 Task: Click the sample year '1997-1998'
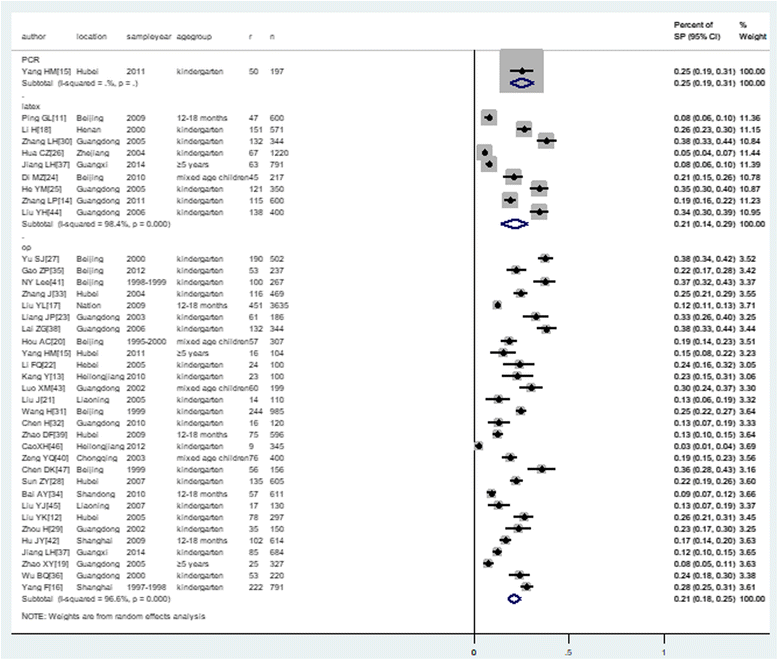coord(146,588)
